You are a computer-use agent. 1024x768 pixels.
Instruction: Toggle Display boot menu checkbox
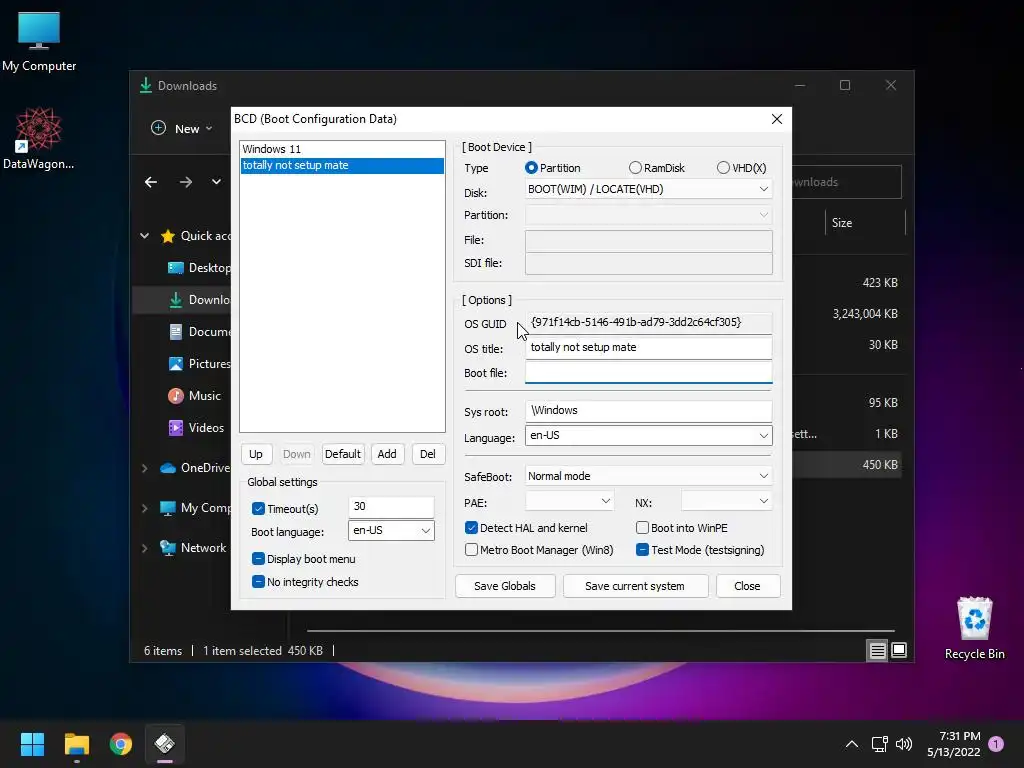(x=259, y=559)
